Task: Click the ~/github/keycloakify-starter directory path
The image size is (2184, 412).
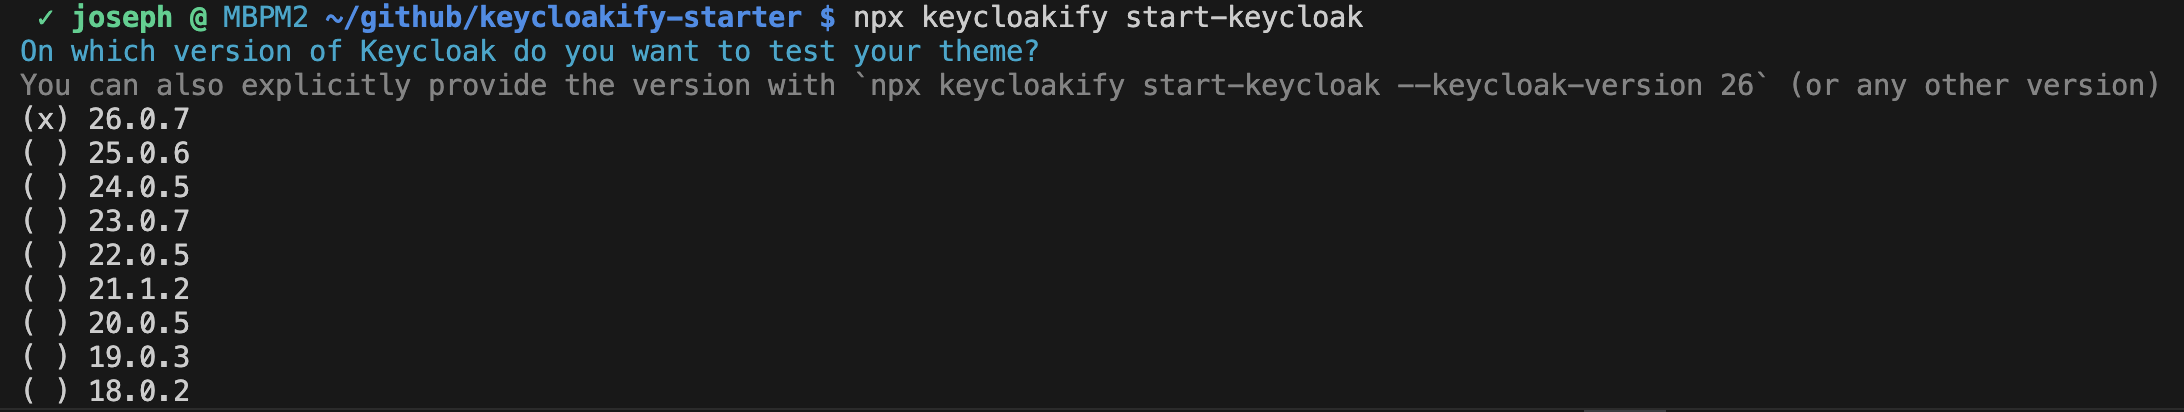Action: (x=563, y=18)
